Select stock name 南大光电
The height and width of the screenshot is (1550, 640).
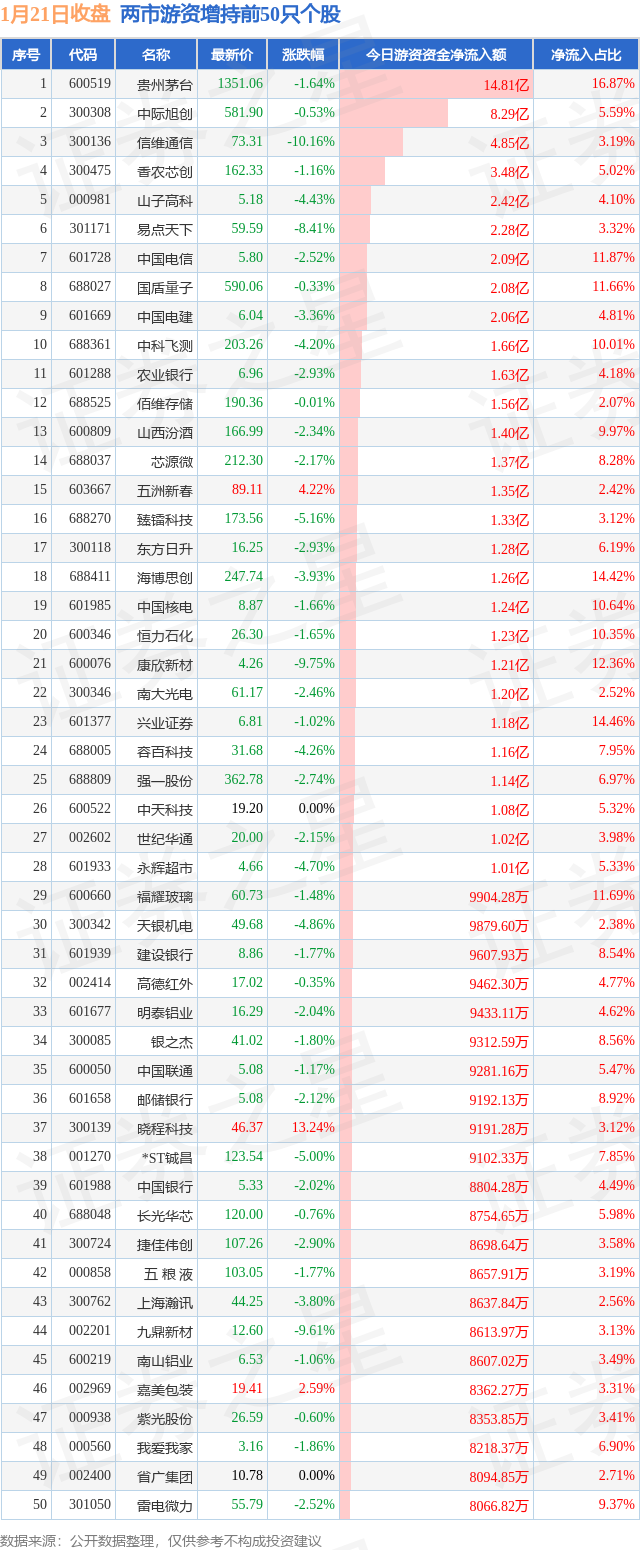click(165, 693)
